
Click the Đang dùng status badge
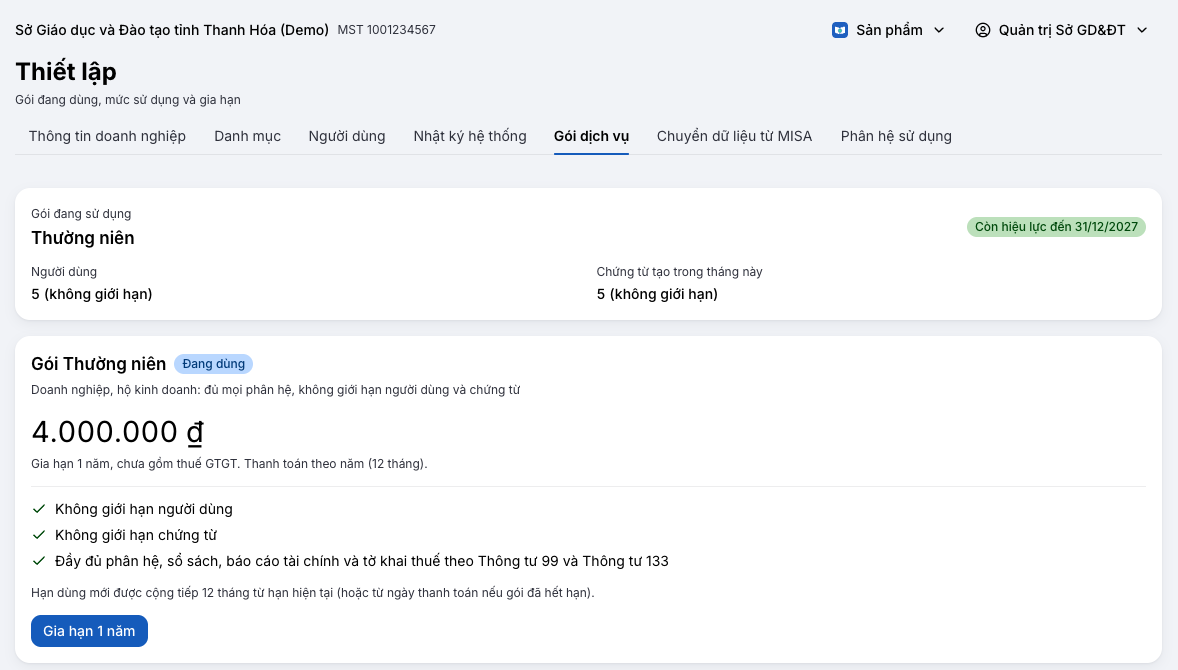point(213,364)
